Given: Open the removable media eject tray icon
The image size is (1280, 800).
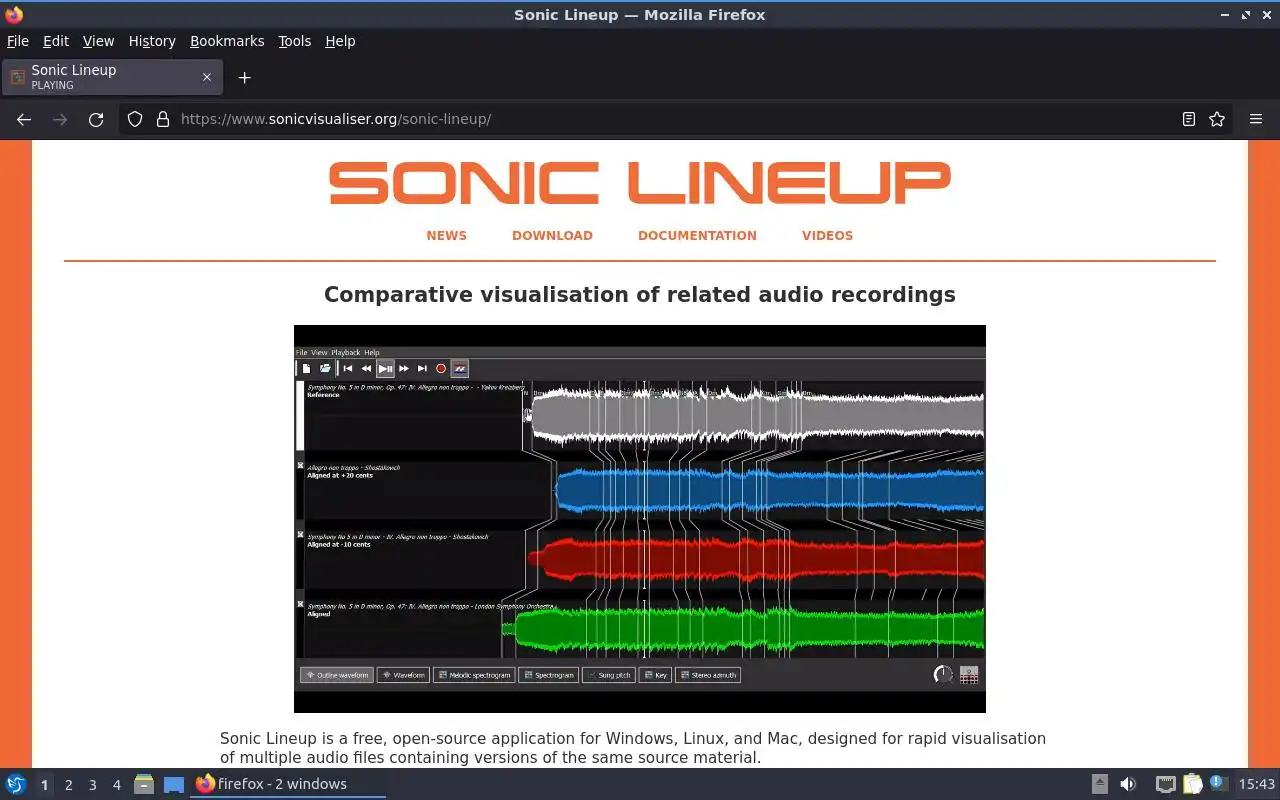Looking at the screenshot, I should 1099,784.
